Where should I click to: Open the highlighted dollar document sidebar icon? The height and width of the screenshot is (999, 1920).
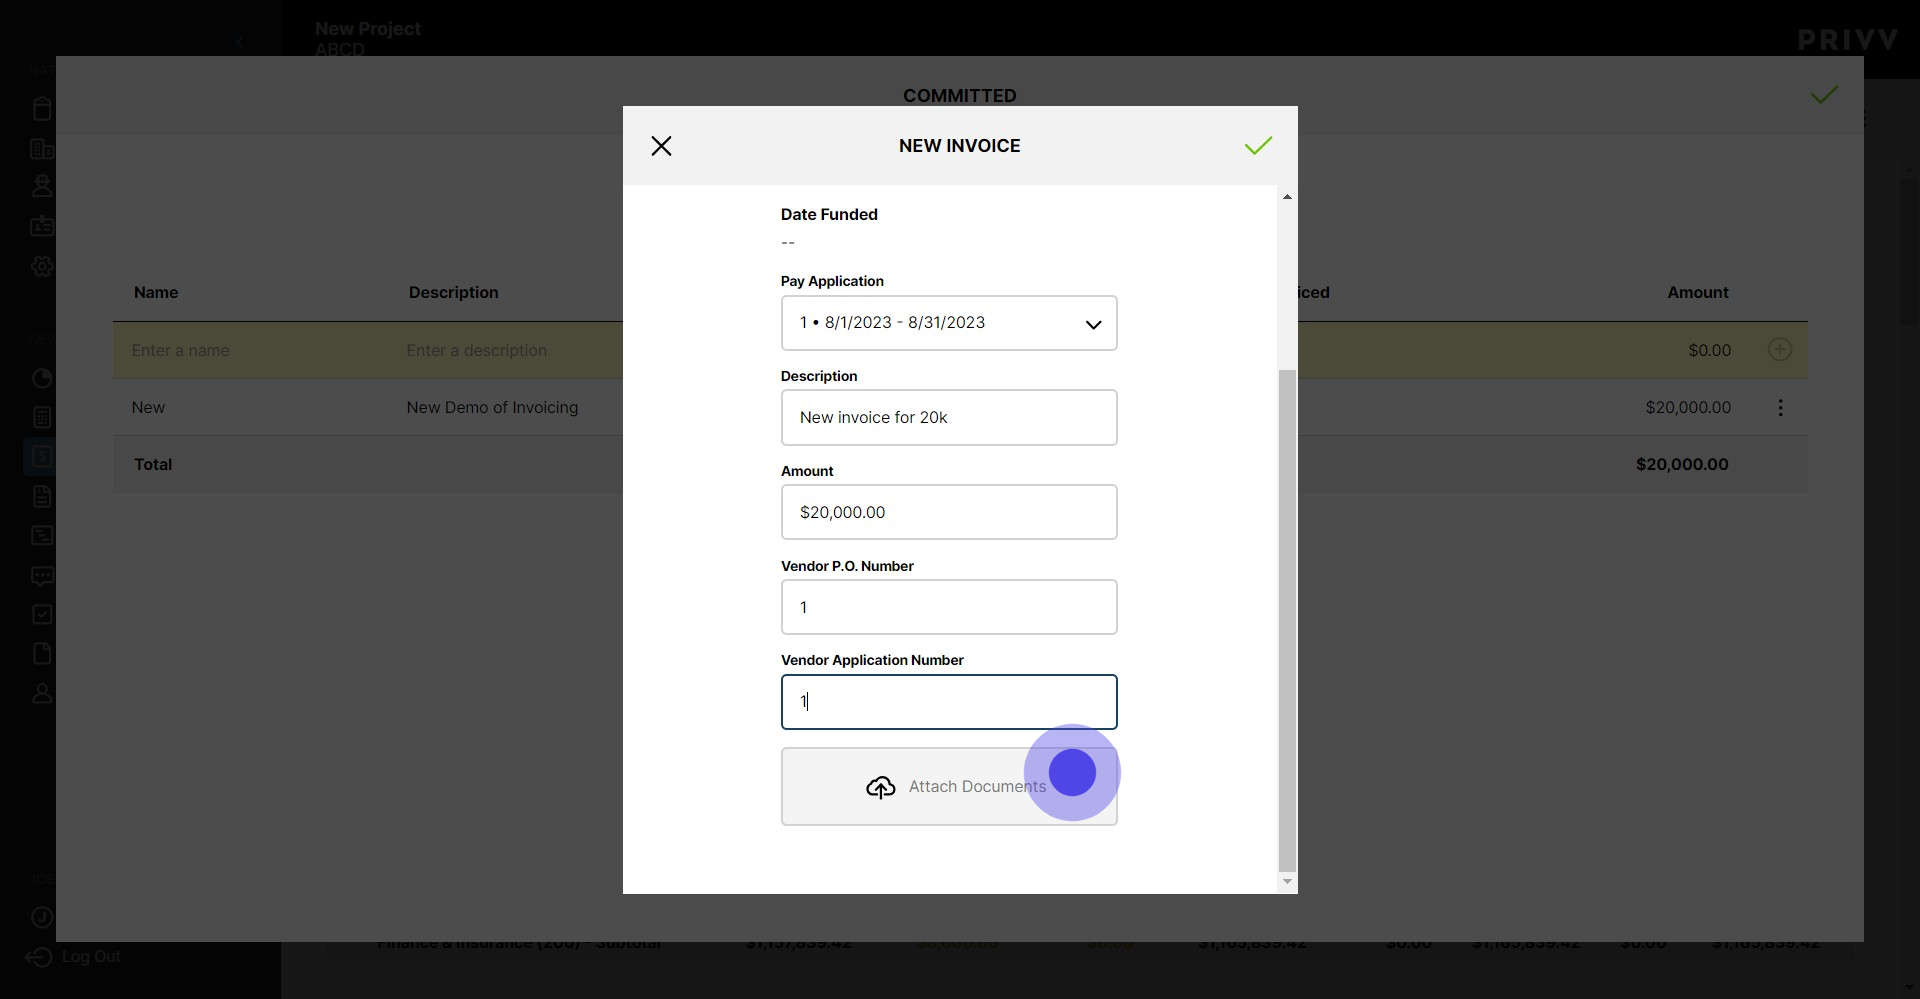pyautogui.click(x=42, y=457)
